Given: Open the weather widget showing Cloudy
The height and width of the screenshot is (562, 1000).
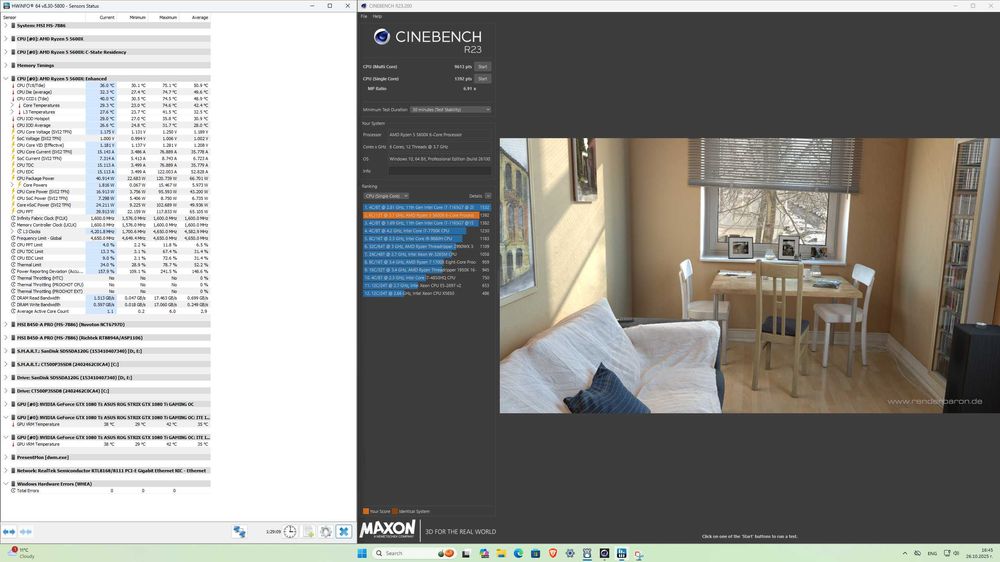Looking at the screenshot, I should 20,552.
